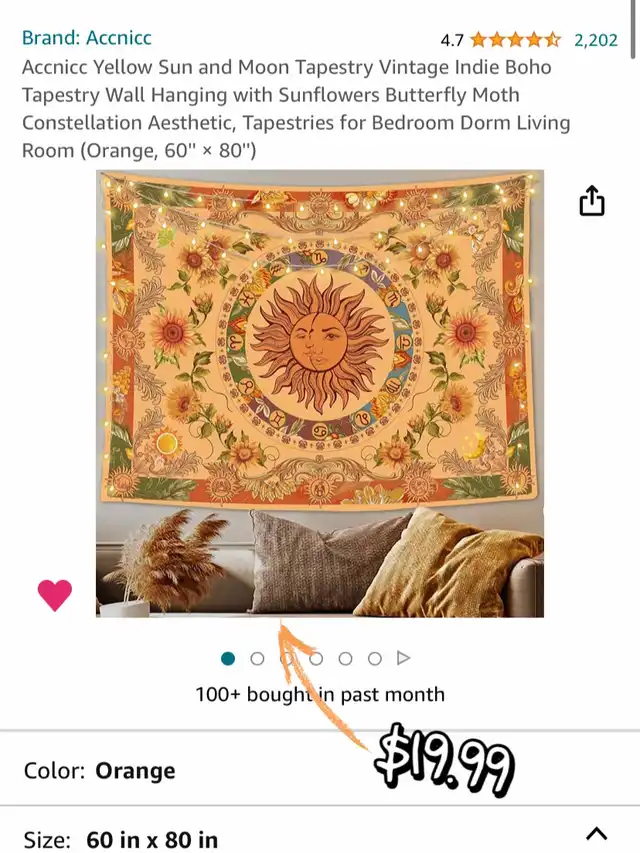640x853 pixels.
Task: Open the star rating icons
Action: click(x=515, y=40)
